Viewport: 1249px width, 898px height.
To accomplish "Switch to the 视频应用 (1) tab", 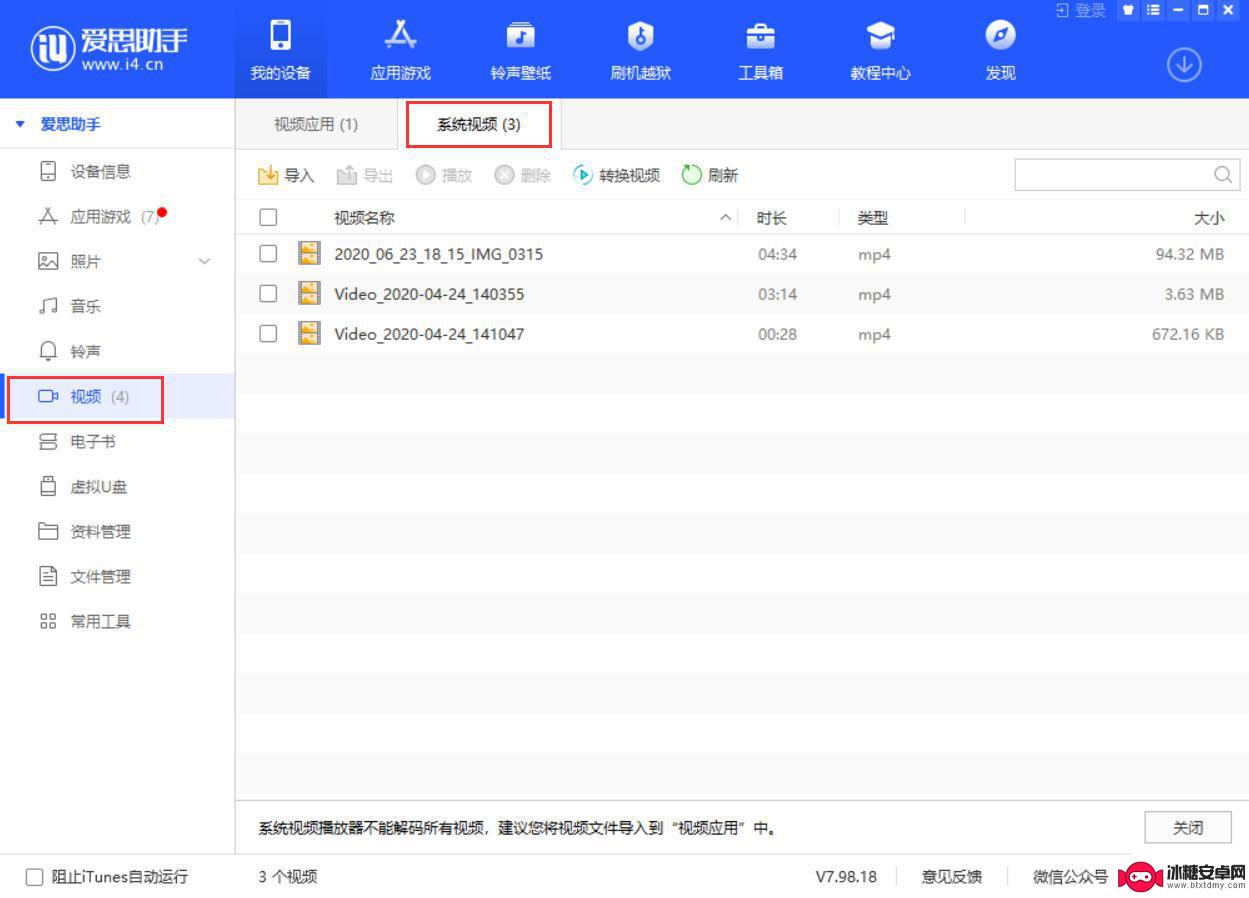I will click(316, 124).
